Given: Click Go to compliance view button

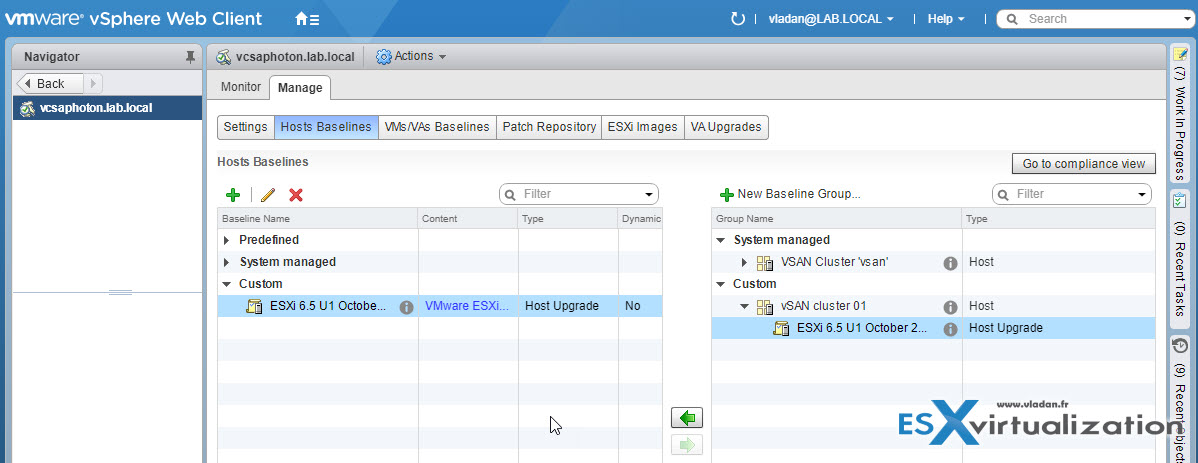Looking at the screenshot, I should point(1083,164).
